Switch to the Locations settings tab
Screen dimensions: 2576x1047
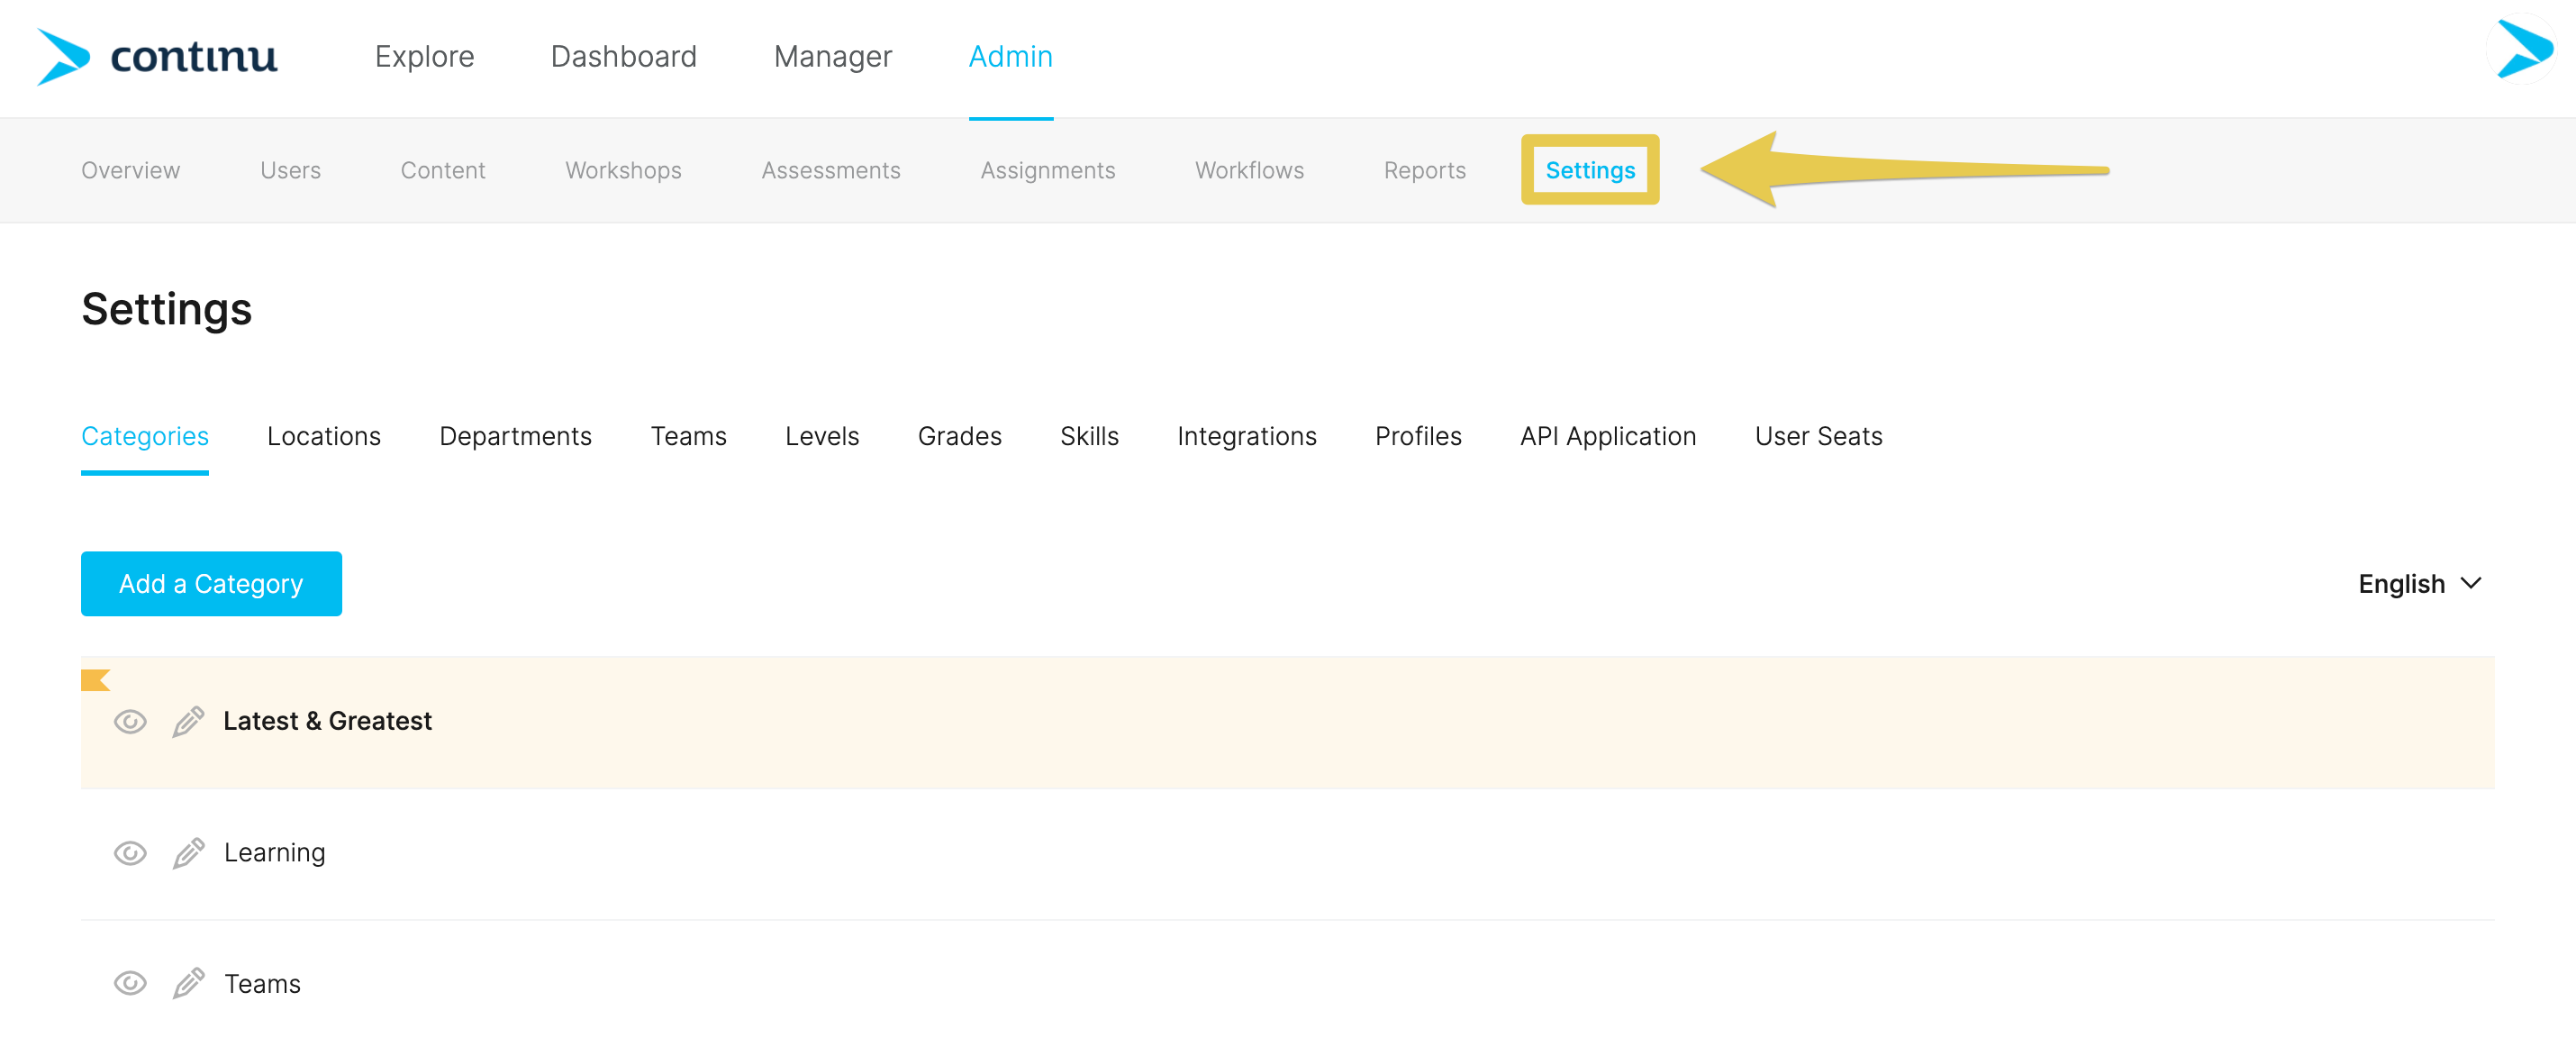(x=324, y=437)
